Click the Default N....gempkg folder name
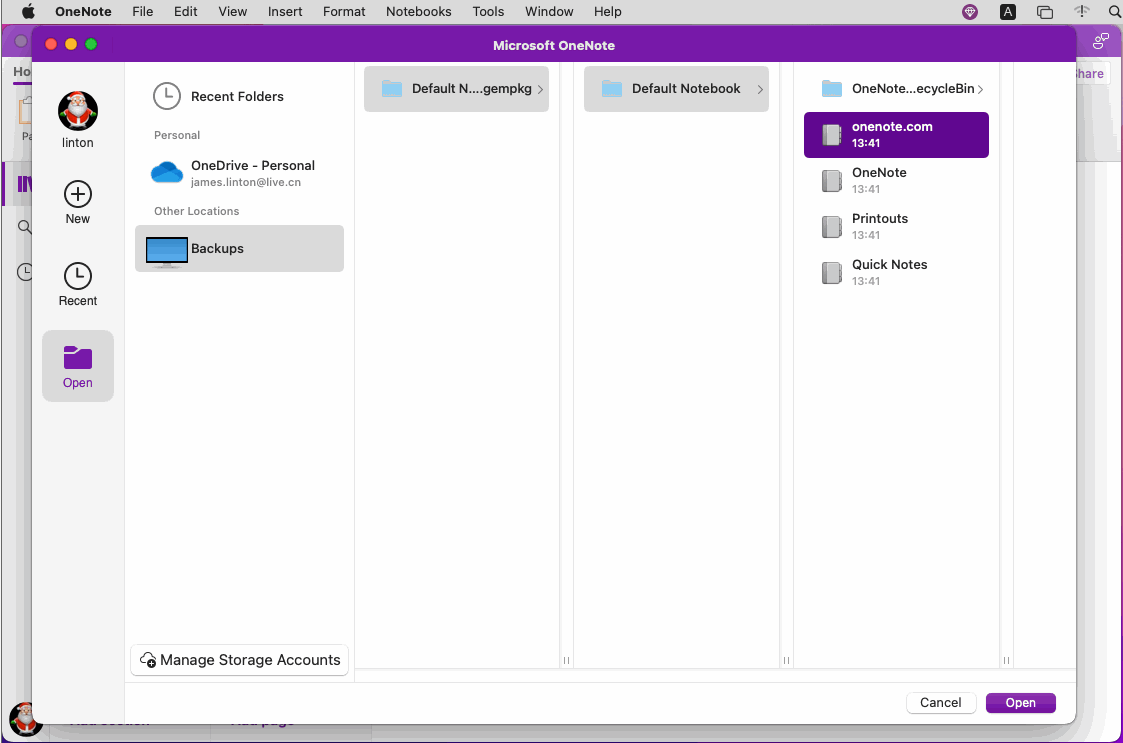The width and height of the screenshot is (1123, 743). pyautogui.click(x=471, y=89)
